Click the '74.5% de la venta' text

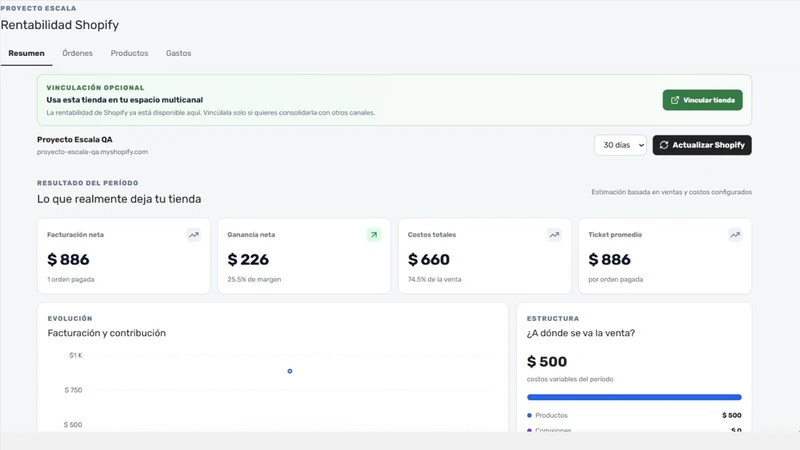(x=435, y=280)
